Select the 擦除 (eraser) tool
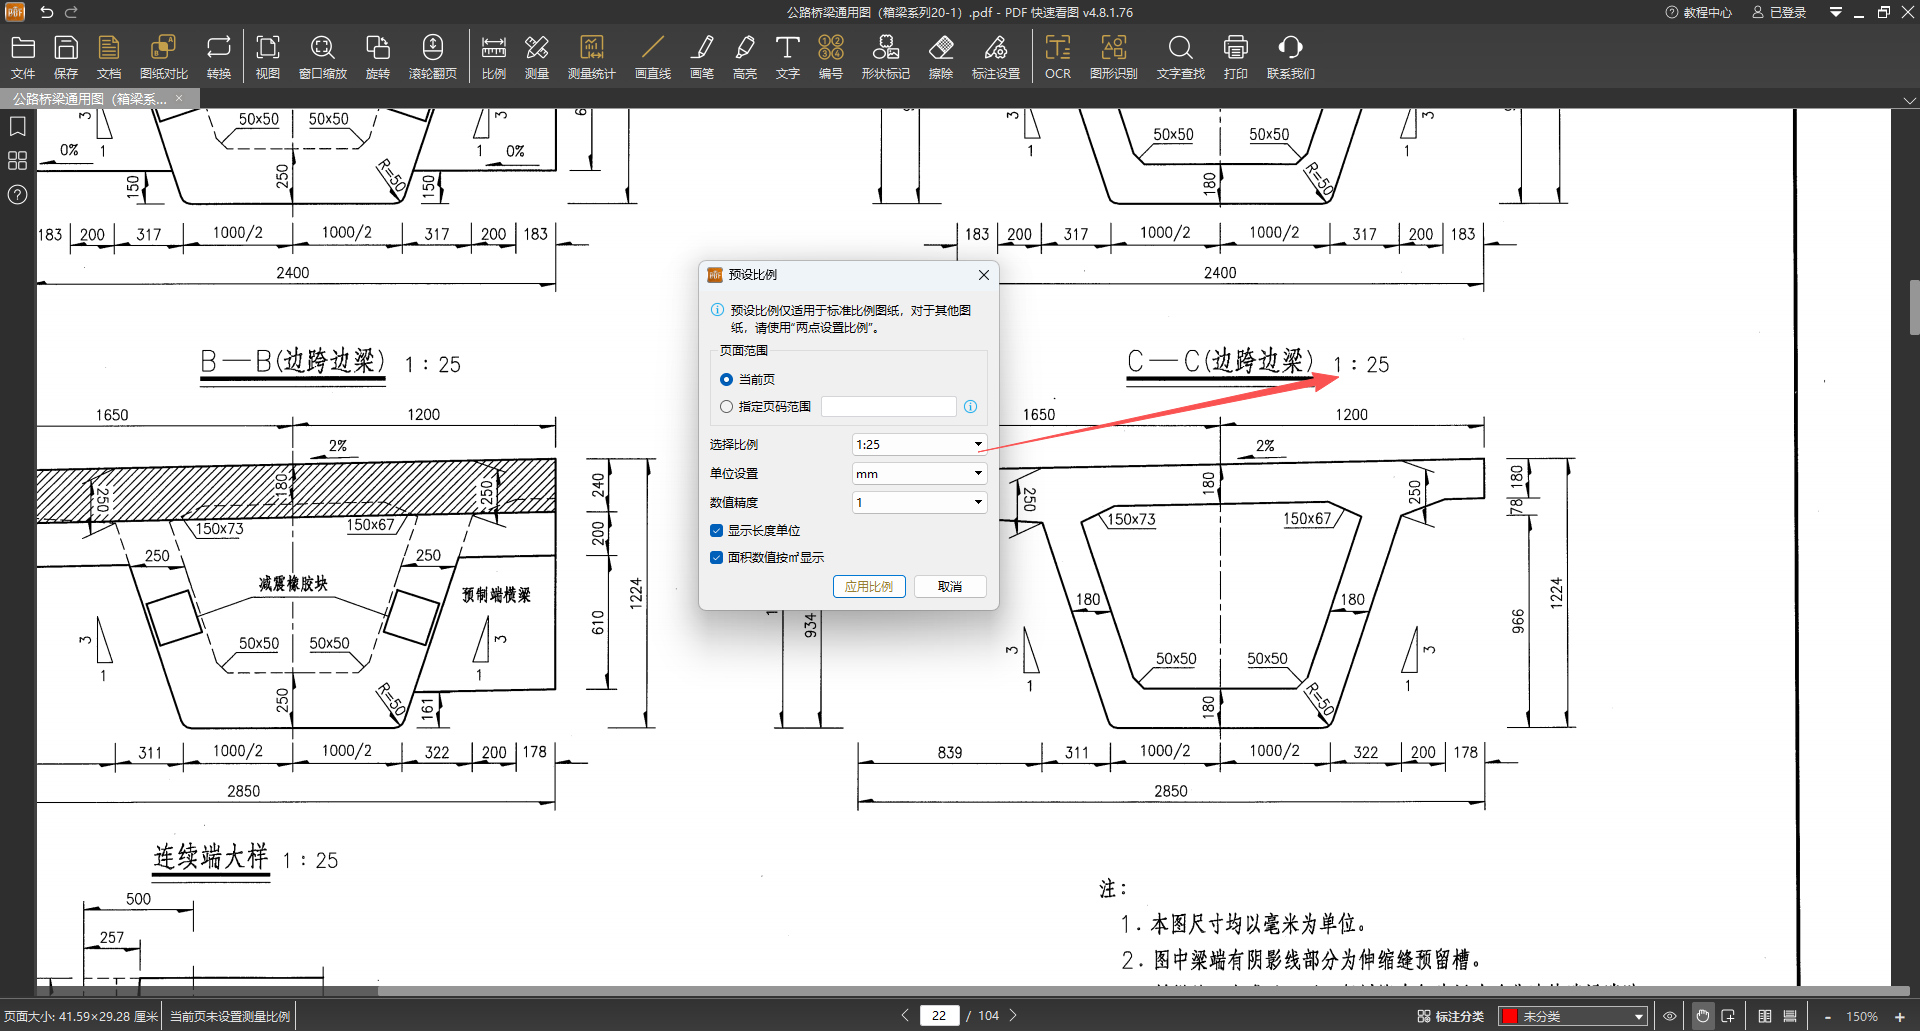The image size is (1920, 1031). [940, 57]
